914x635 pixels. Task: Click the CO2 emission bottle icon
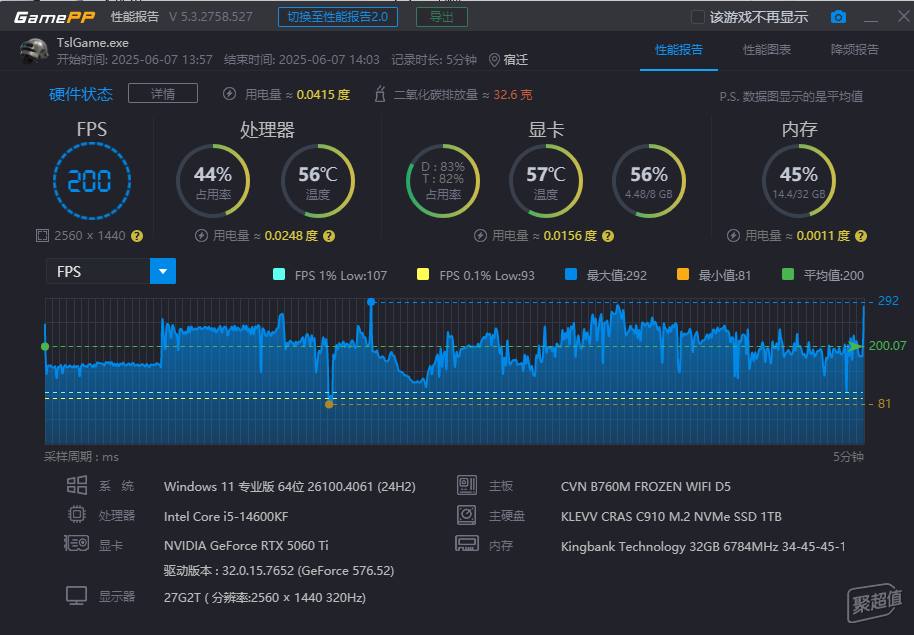379,94
